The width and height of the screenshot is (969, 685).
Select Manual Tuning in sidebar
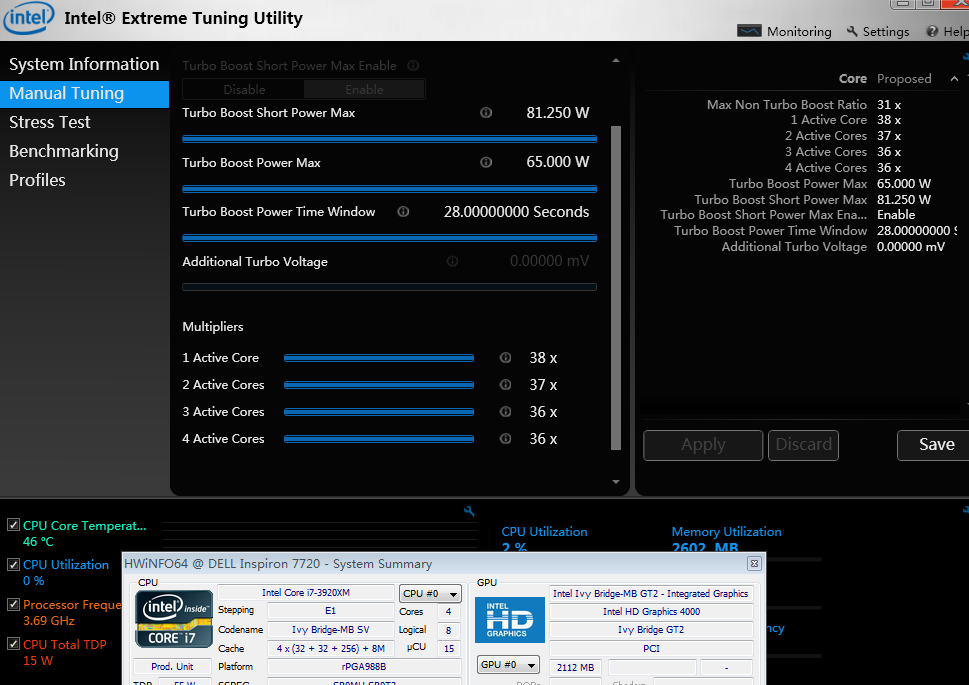84,93
